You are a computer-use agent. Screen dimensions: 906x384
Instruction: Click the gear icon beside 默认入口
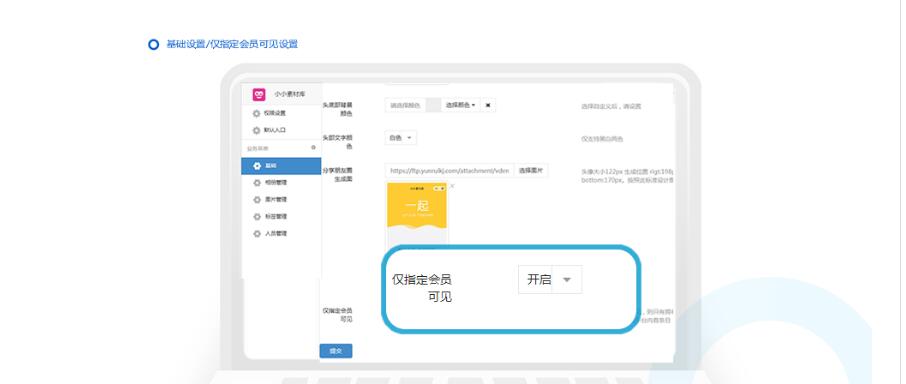pyautogui.click(x=257, y=131)
